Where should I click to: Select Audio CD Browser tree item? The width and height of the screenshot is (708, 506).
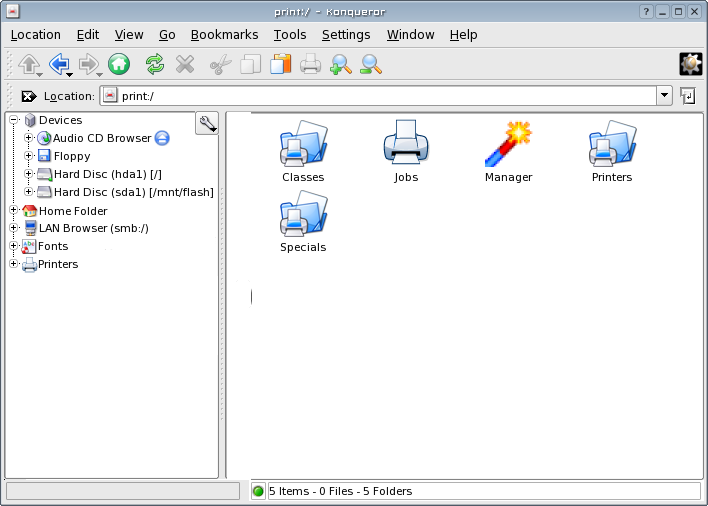(x=102, y=138)
